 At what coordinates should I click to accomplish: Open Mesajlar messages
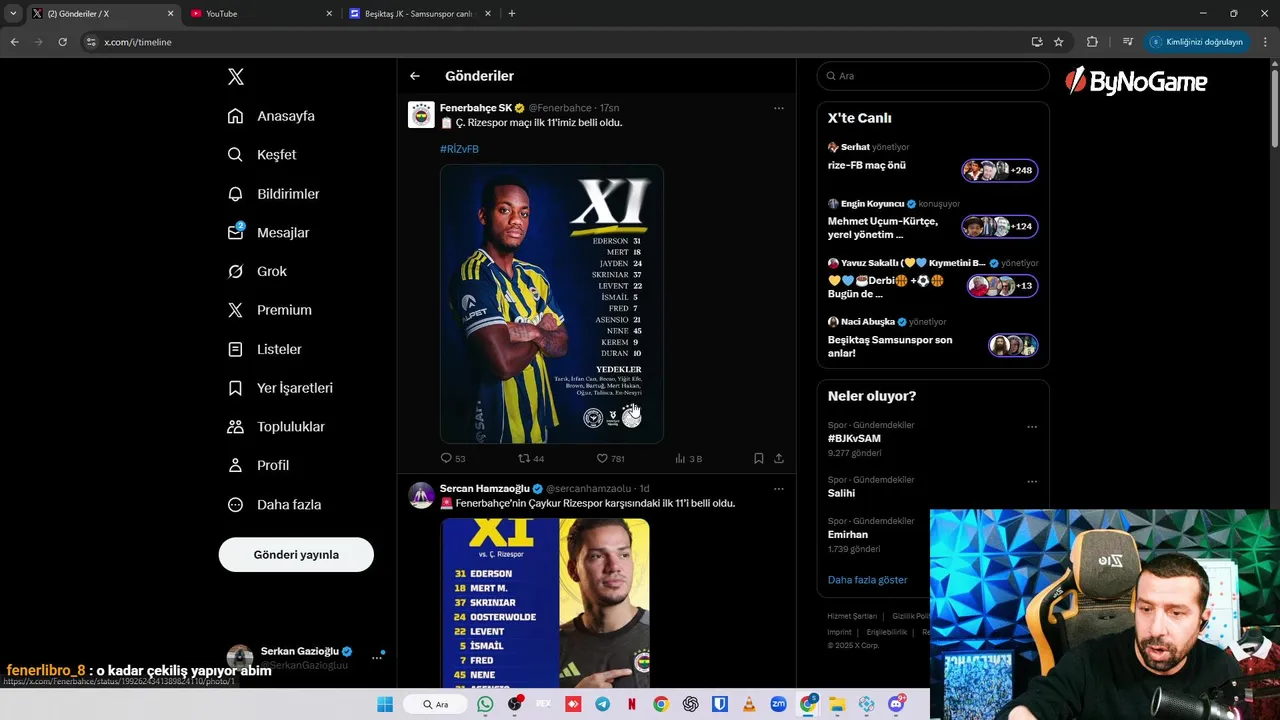click(x=269, y=233)
